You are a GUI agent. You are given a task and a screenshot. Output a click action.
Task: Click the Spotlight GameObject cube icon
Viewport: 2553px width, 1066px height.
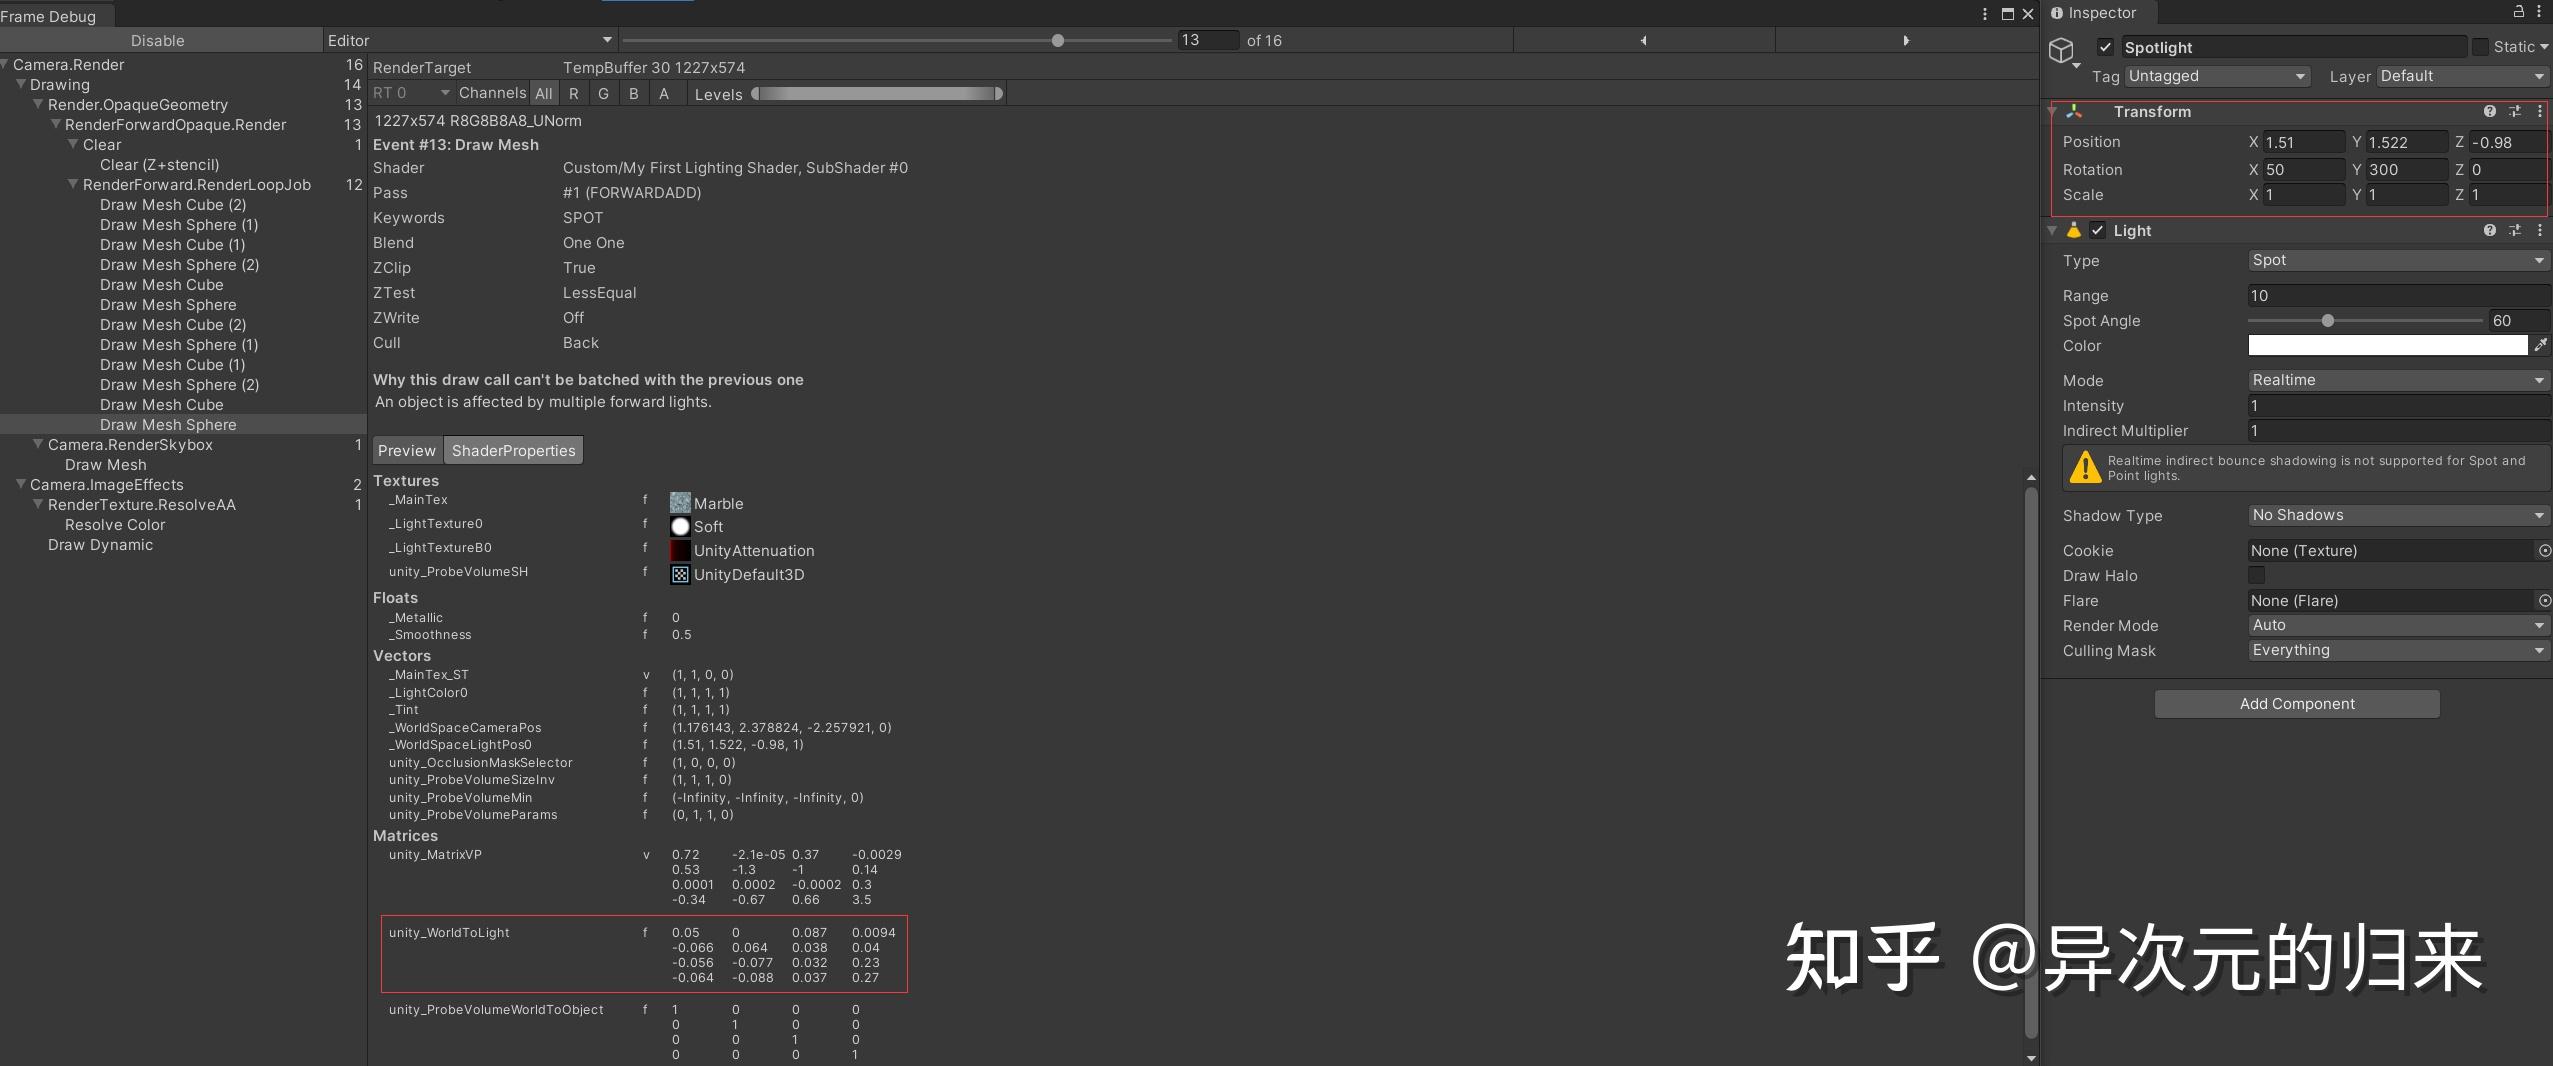coord(2061,50)
